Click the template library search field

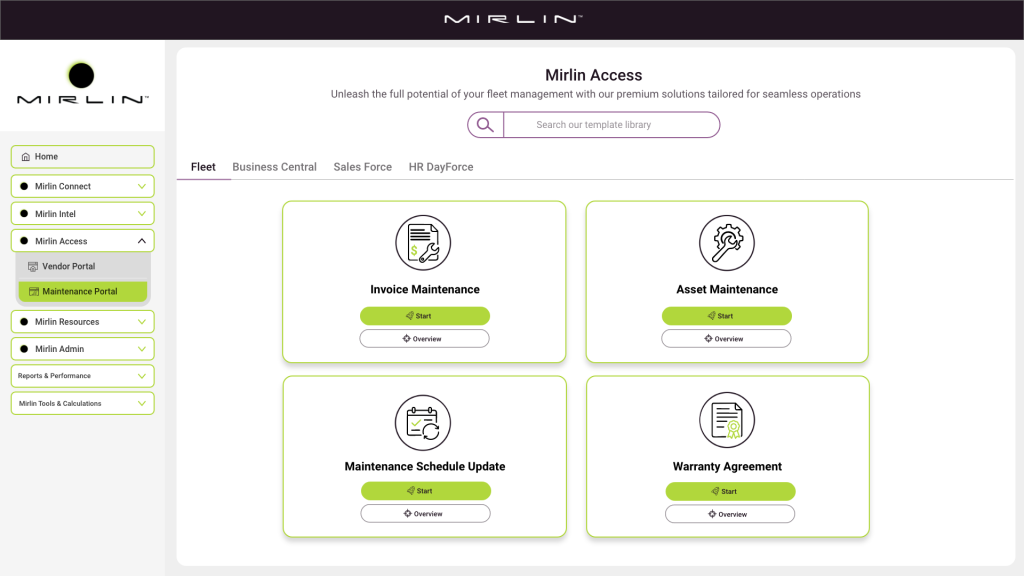(610, 125)
